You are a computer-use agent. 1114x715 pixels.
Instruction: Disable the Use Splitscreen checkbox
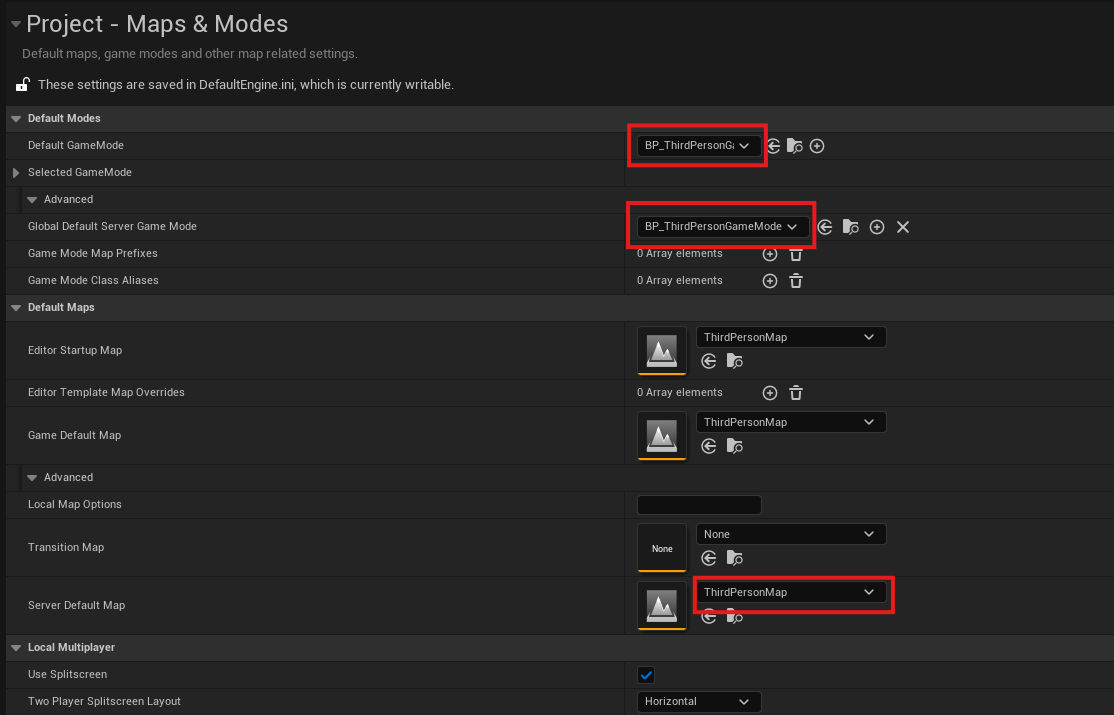(646, 675)
